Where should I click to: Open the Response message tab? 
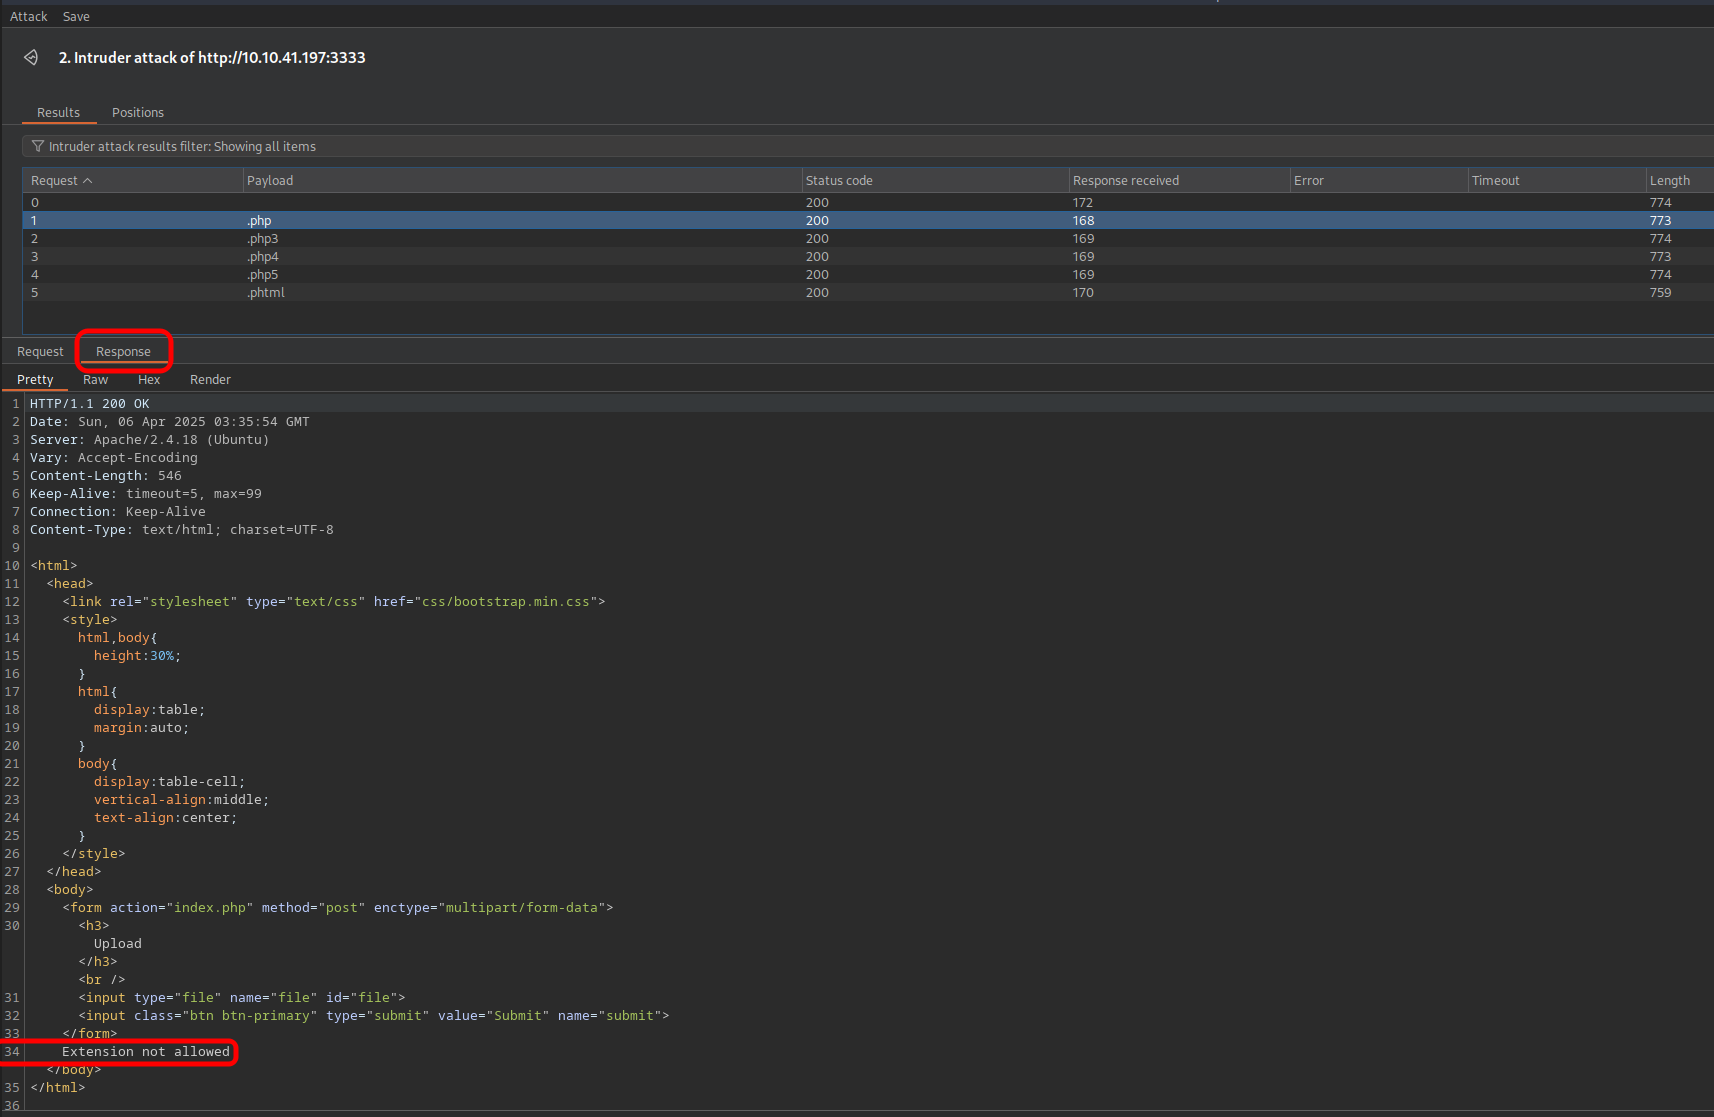point(123,352)
